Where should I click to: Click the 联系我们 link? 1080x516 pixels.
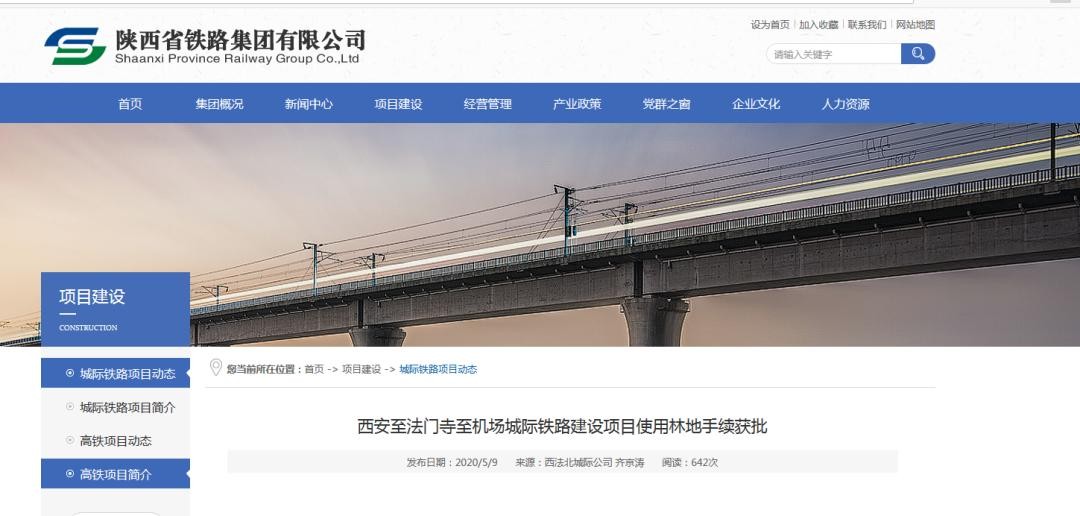pyautogui.click(x=867, y=25)
